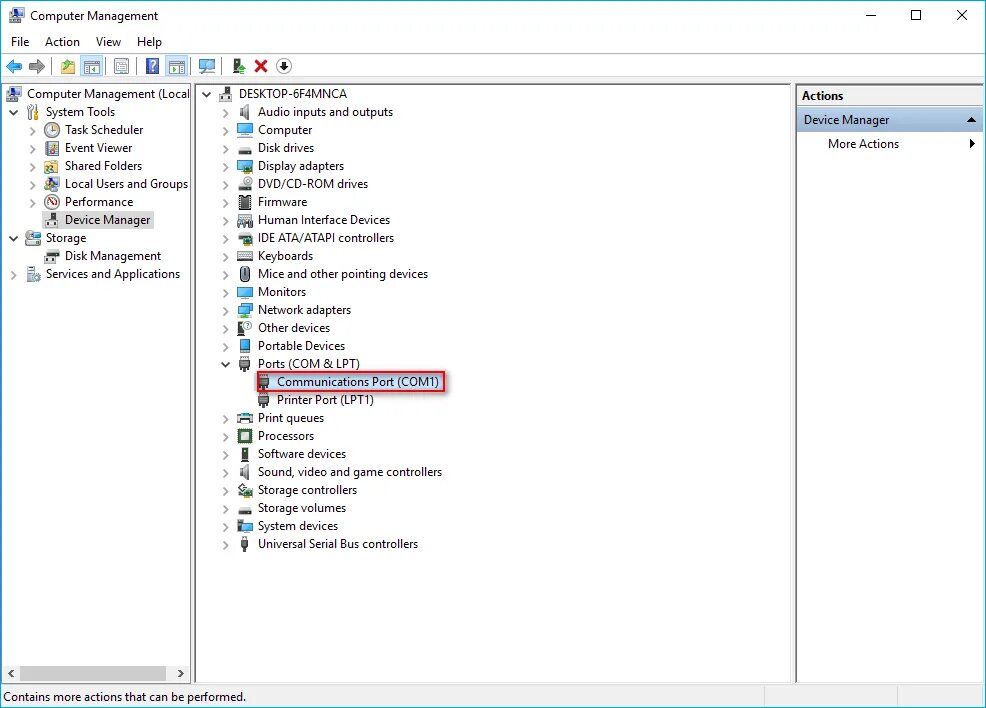Click the Firmware chip icon
Viewport: 986px width, 708px height.
click(x=245, y=202)
